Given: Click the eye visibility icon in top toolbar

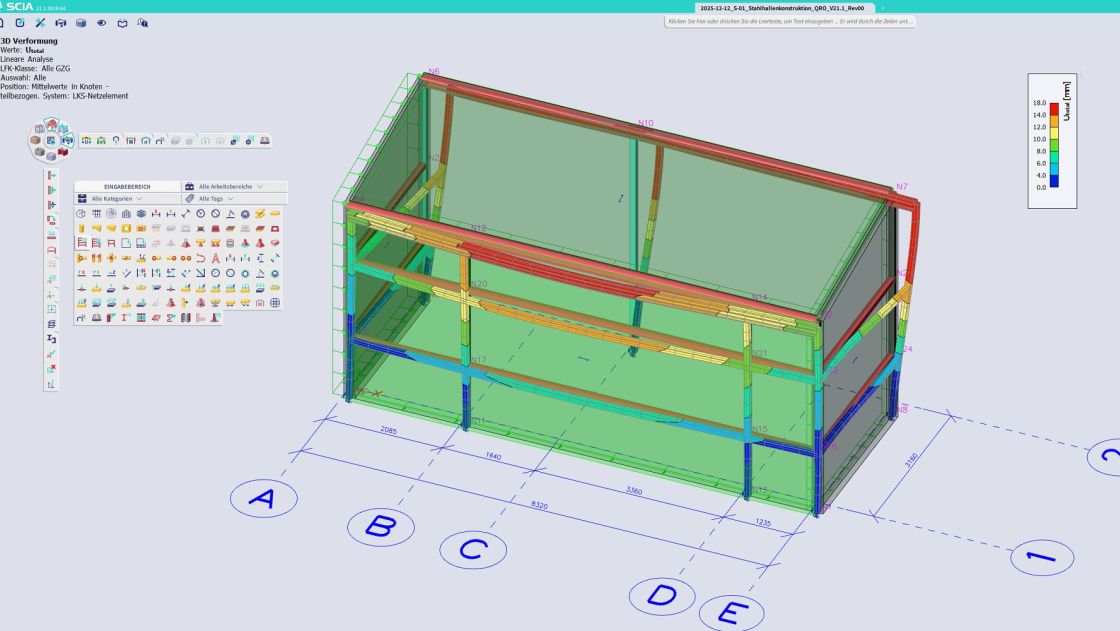Looking at the screenshot, I should [x=102, y=22].
